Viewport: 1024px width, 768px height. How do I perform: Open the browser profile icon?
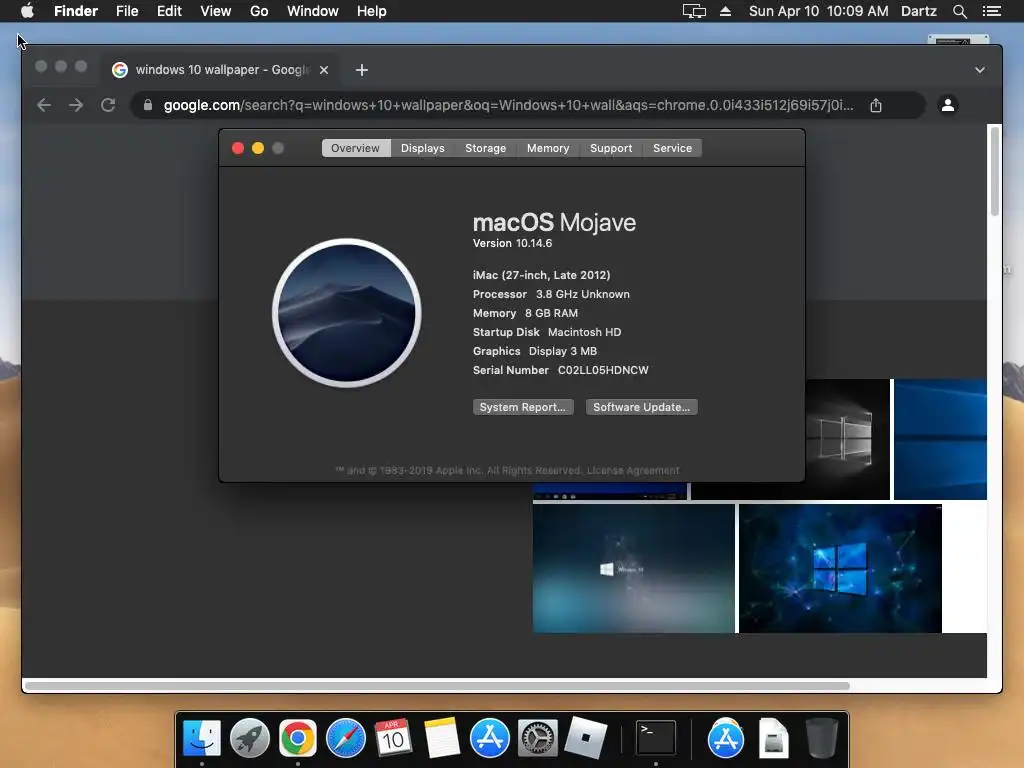(x=948, y=105)
